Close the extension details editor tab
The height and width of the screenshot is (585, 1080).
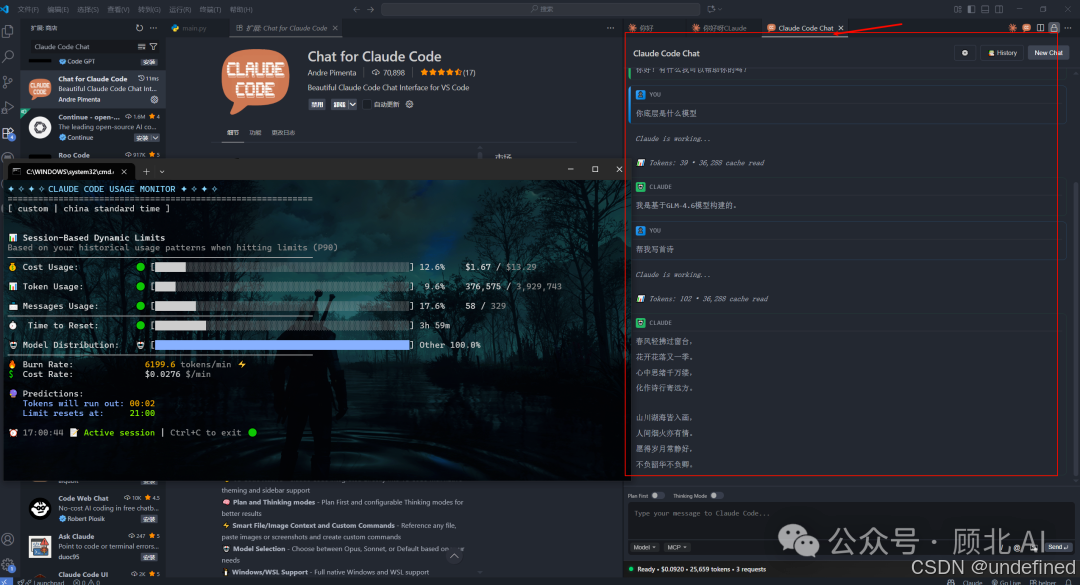coord(335,28)
